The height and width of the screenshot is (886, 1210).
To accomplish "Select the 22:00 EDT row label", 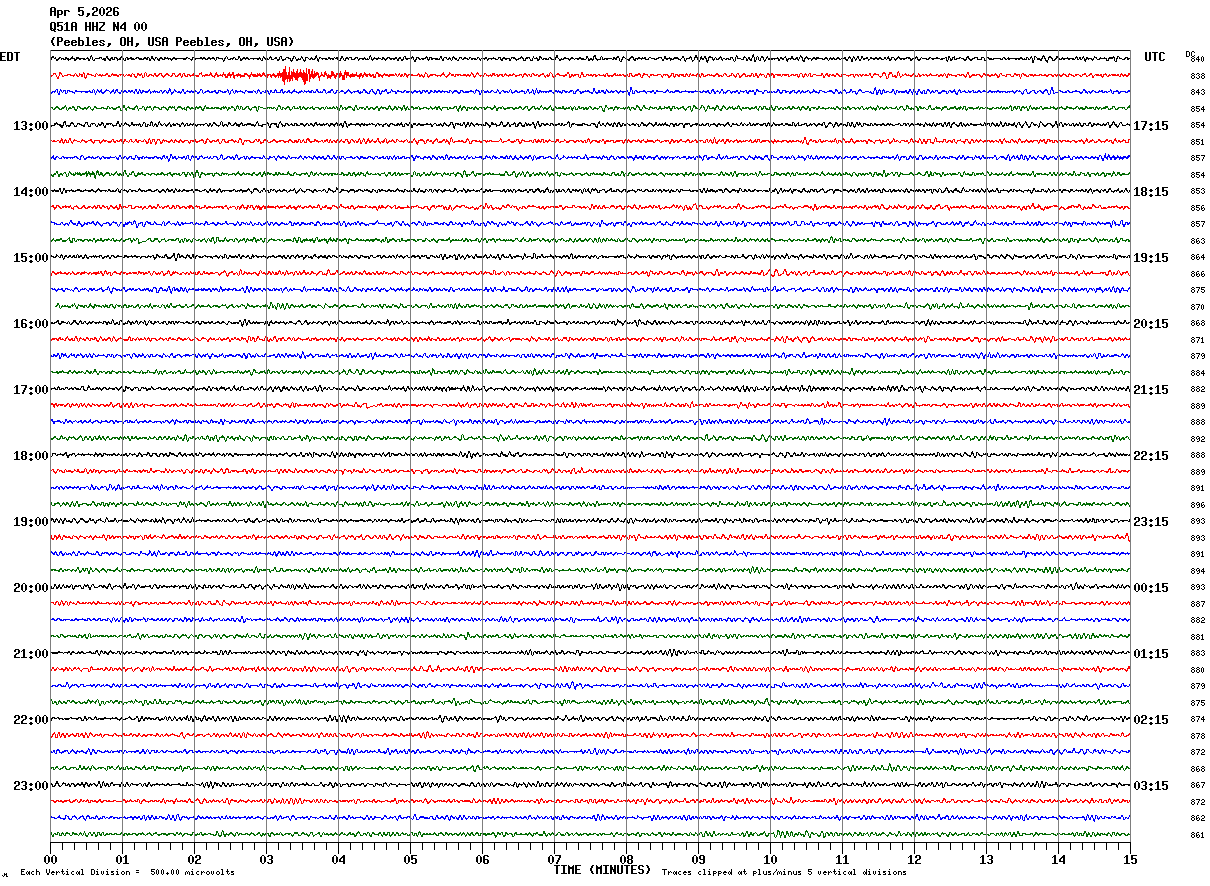I will tap(30, 720).
